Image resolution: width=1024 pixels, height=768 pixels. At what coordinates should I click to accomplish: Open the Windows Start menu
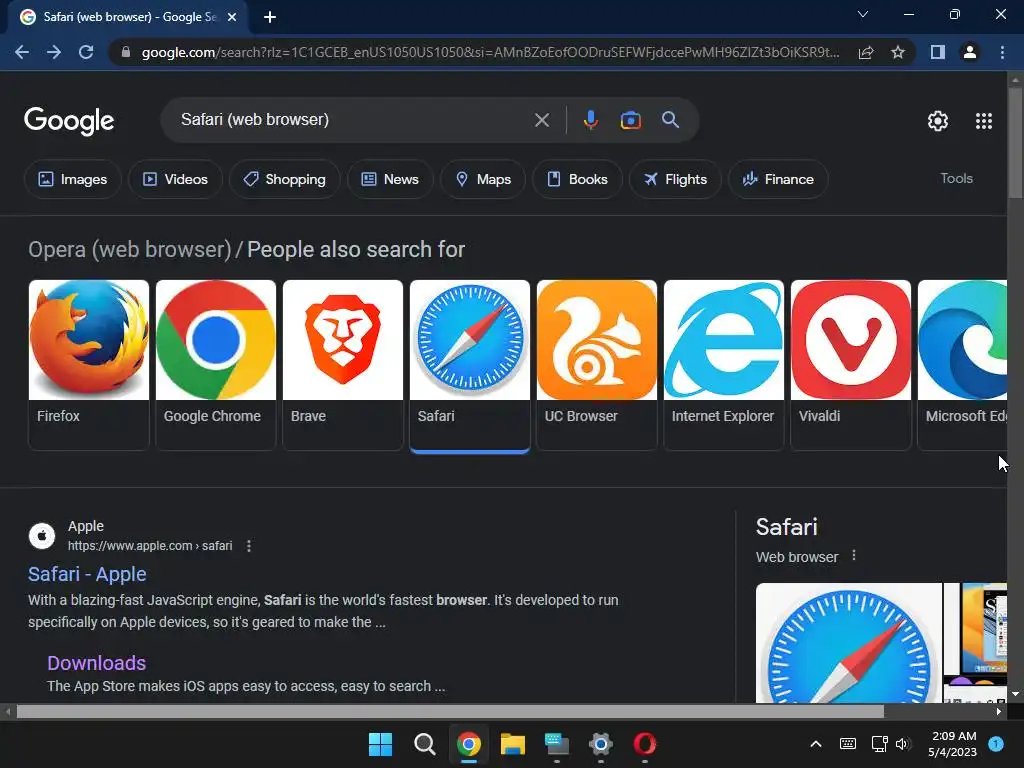(x=380, y=744)
